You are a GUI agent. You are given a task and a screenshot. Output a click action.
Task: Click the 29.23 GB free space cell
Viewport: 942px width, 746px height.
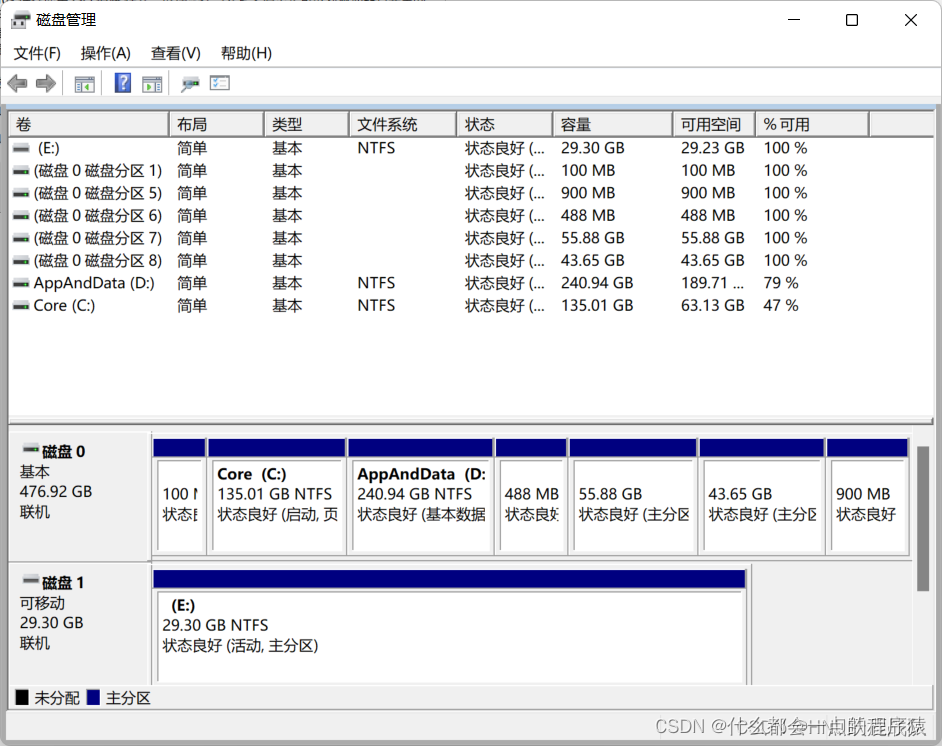click(x=713, y=148)
